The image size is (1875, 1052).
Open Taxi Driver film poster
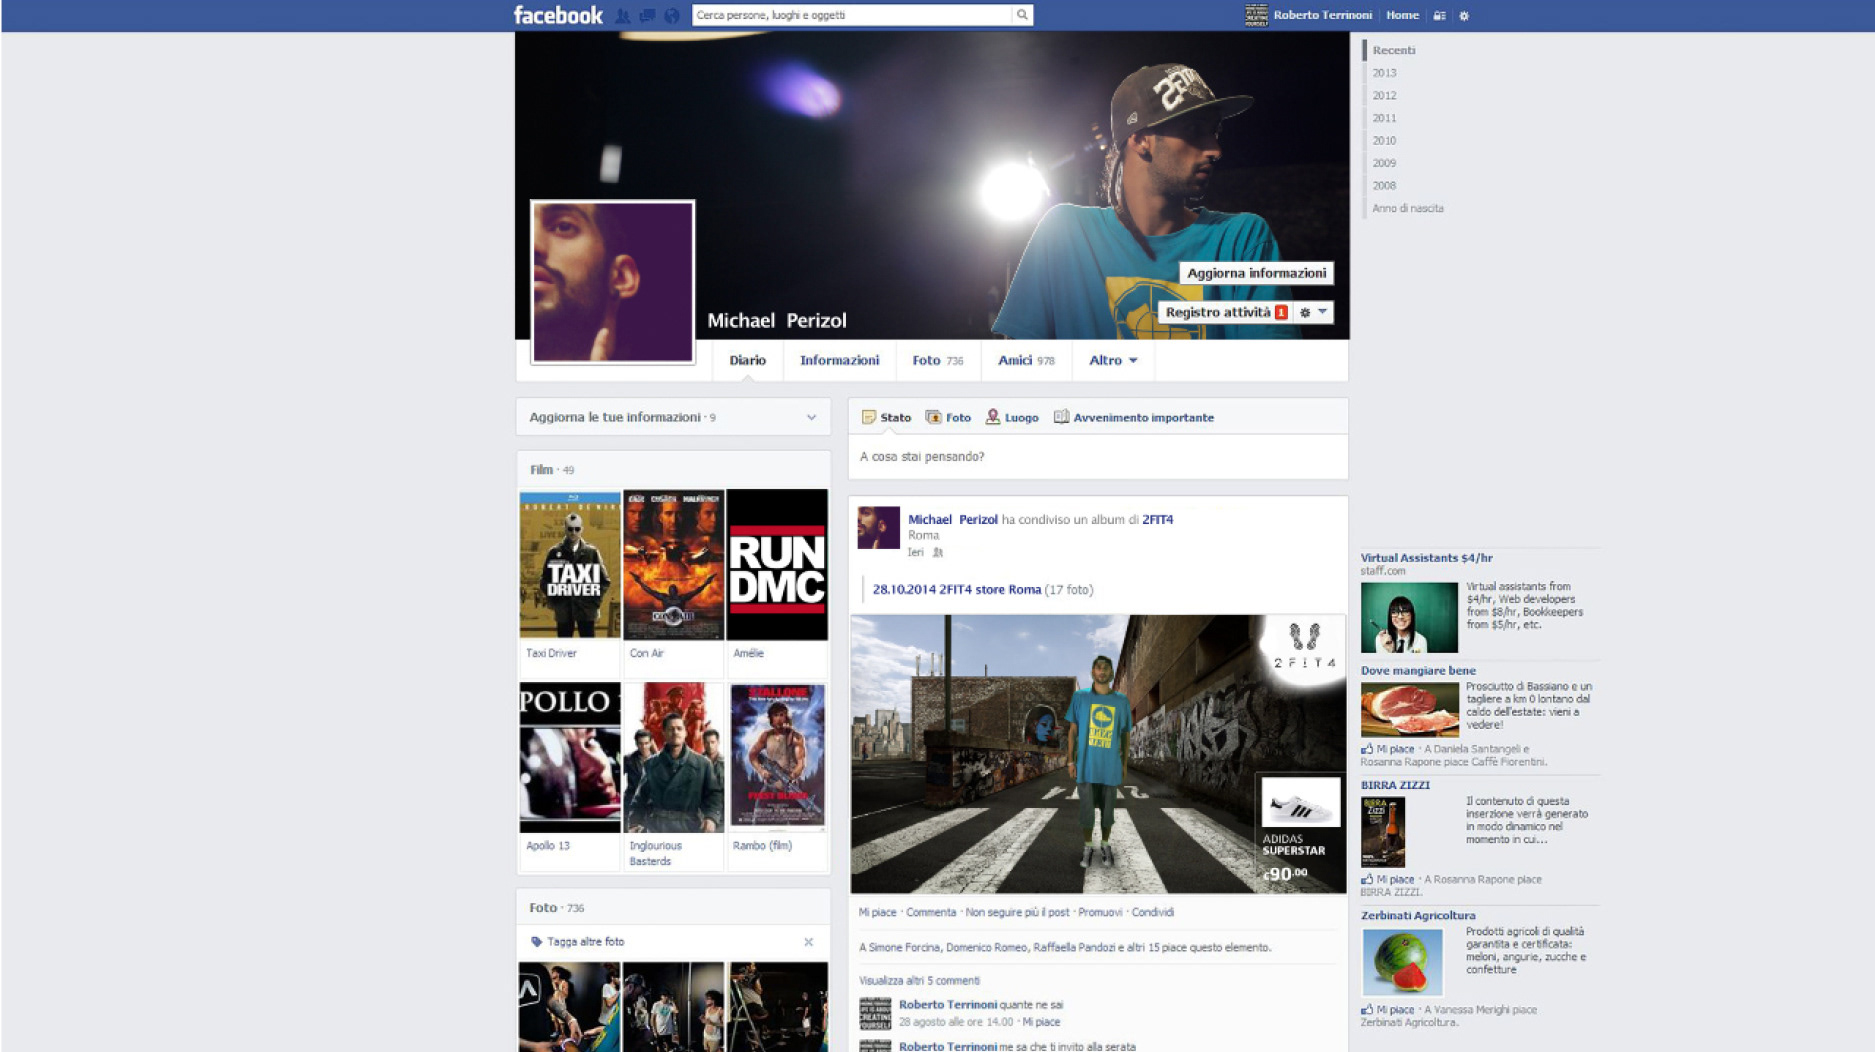570,565
